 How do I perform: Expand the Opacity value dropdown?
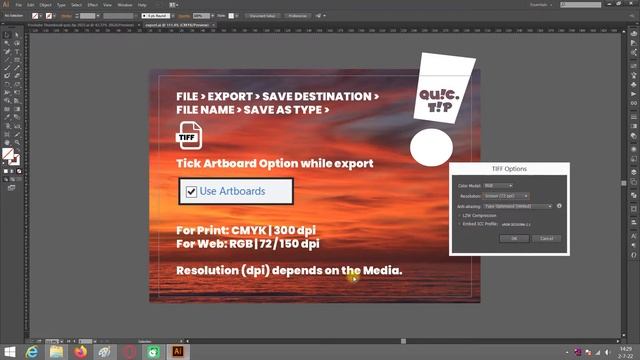(x=213, y=16)
